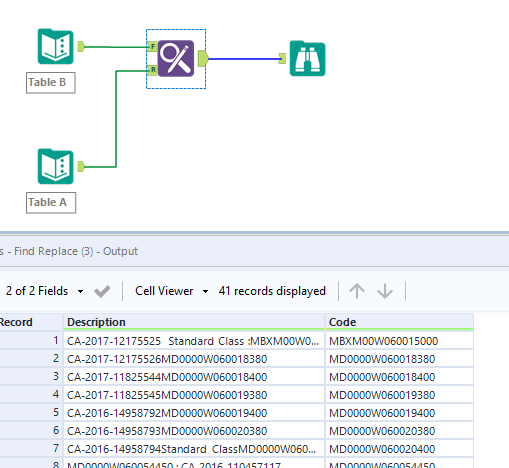This screenshot has height=468, width=509.
Task: Click the Code column header
Action: [x=399, y=322]
